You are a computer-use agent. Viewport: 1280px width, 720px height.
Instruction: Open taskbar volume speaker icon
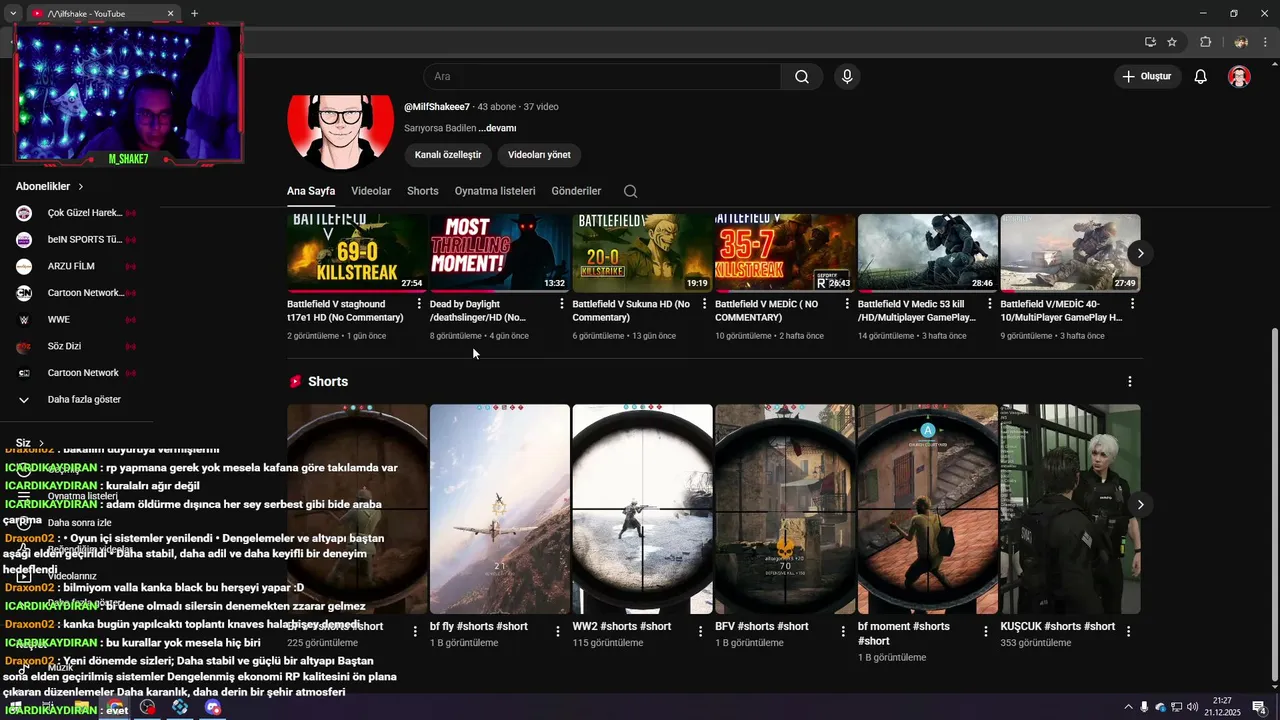pyautogui.click(x=1192, y=707)
